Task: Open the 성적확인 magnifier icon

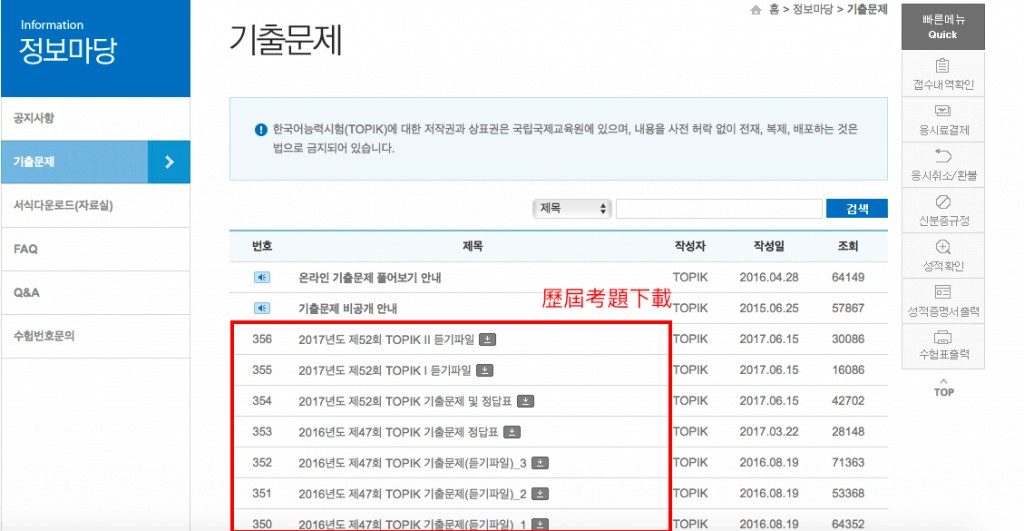Action: click(x=942, y=247)
